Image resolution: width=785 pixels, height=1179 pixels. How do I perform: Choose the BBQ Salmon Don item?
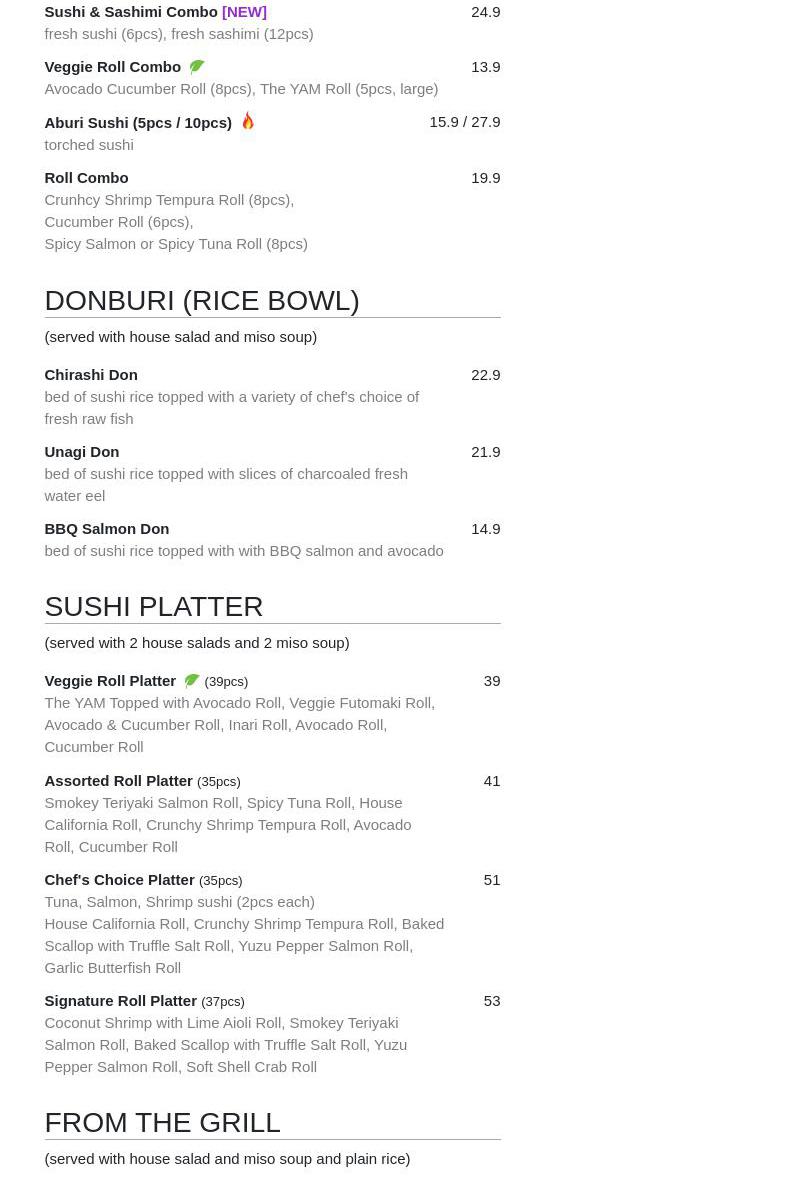107,529
